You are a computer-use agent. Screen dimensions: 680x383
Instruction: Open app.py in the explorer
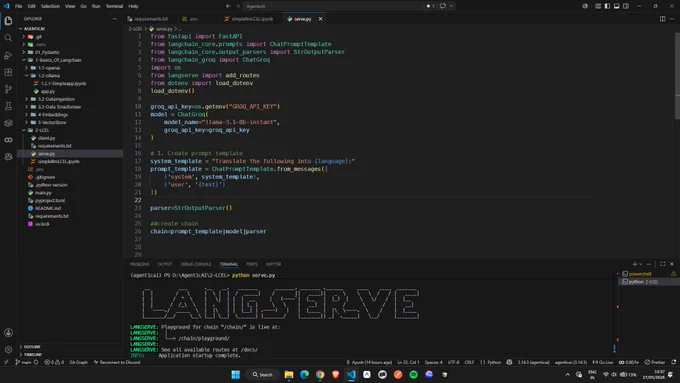[48, 91]
